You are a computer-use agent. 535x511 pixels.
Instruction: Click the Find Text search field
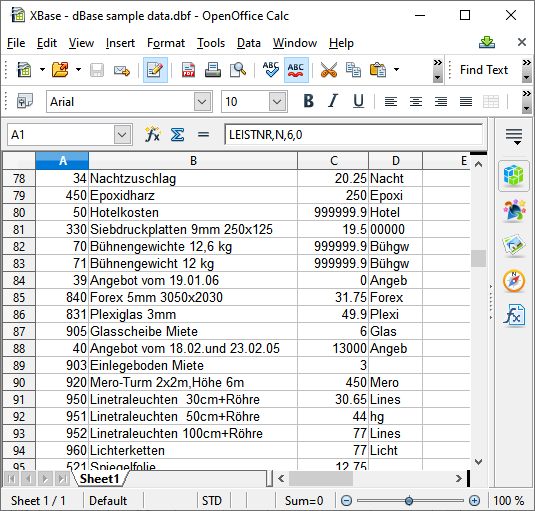[x=484, y=70]
